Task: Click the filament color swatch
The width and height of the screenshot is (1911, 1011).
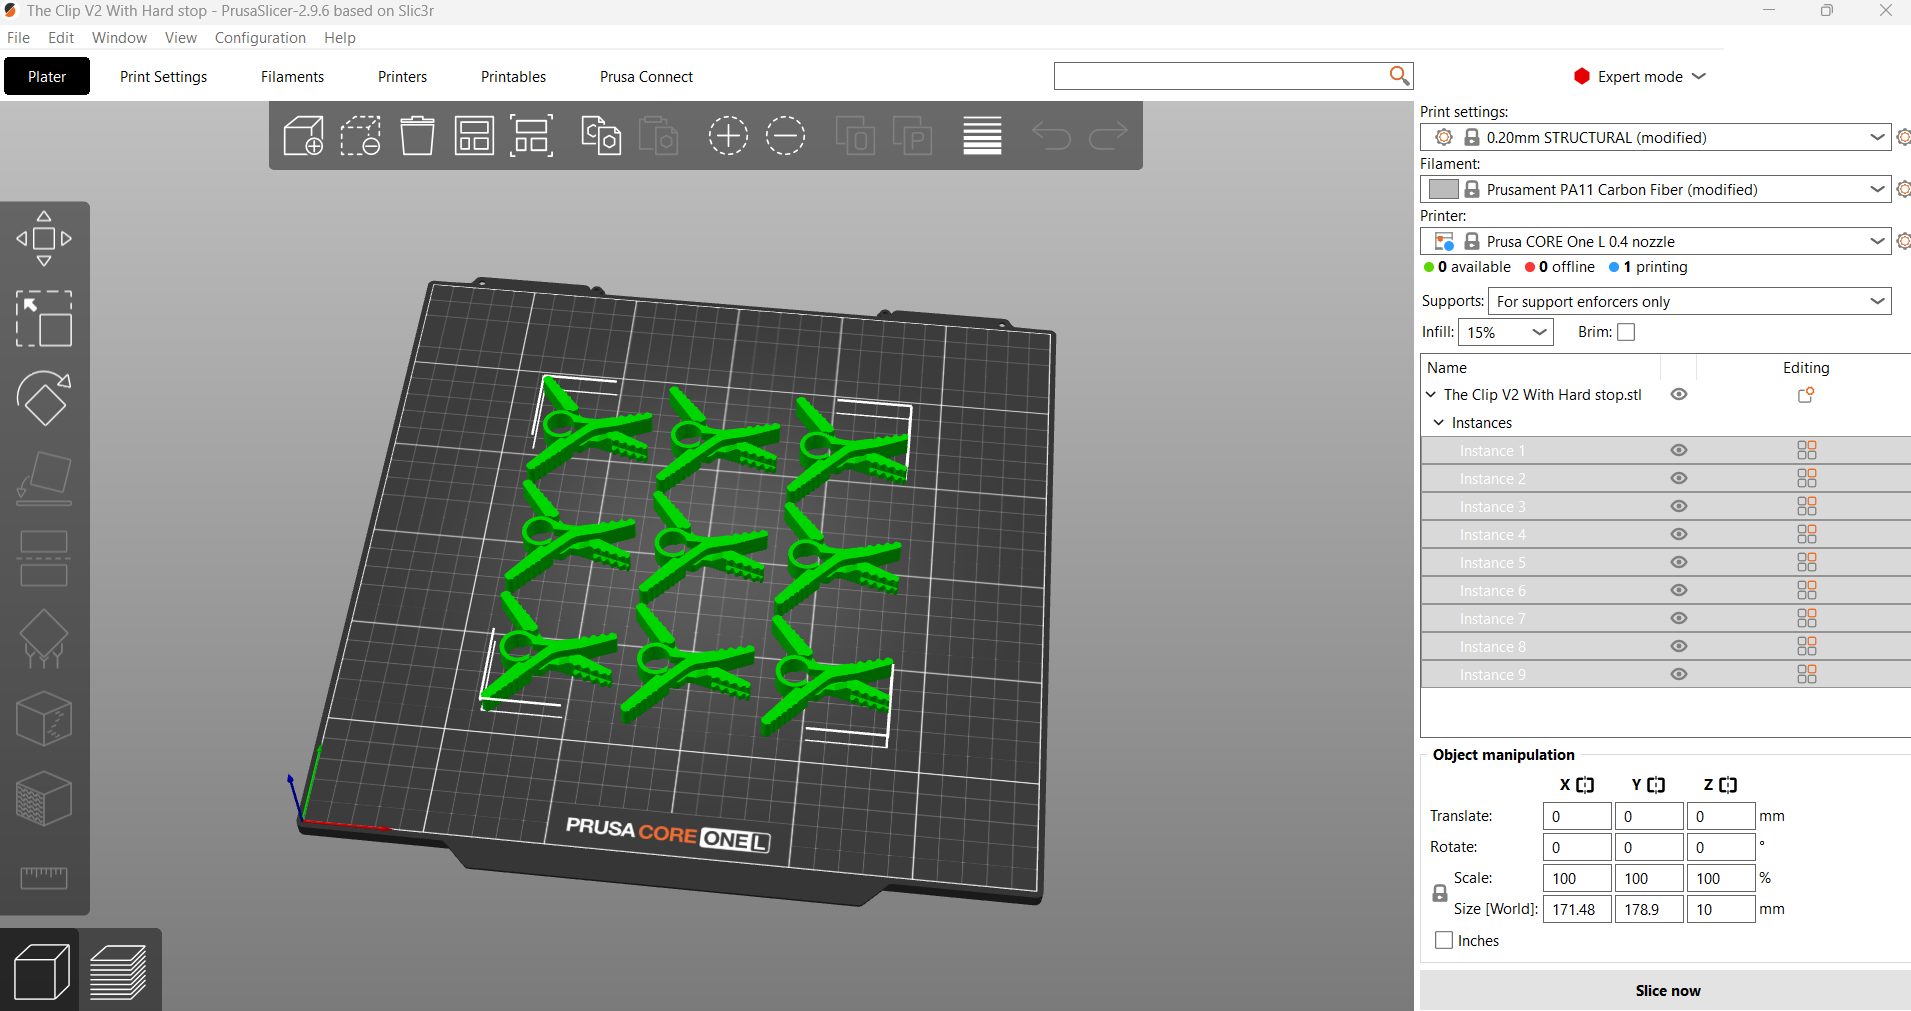Action: pyautogui.click(x=1443, y=189)
